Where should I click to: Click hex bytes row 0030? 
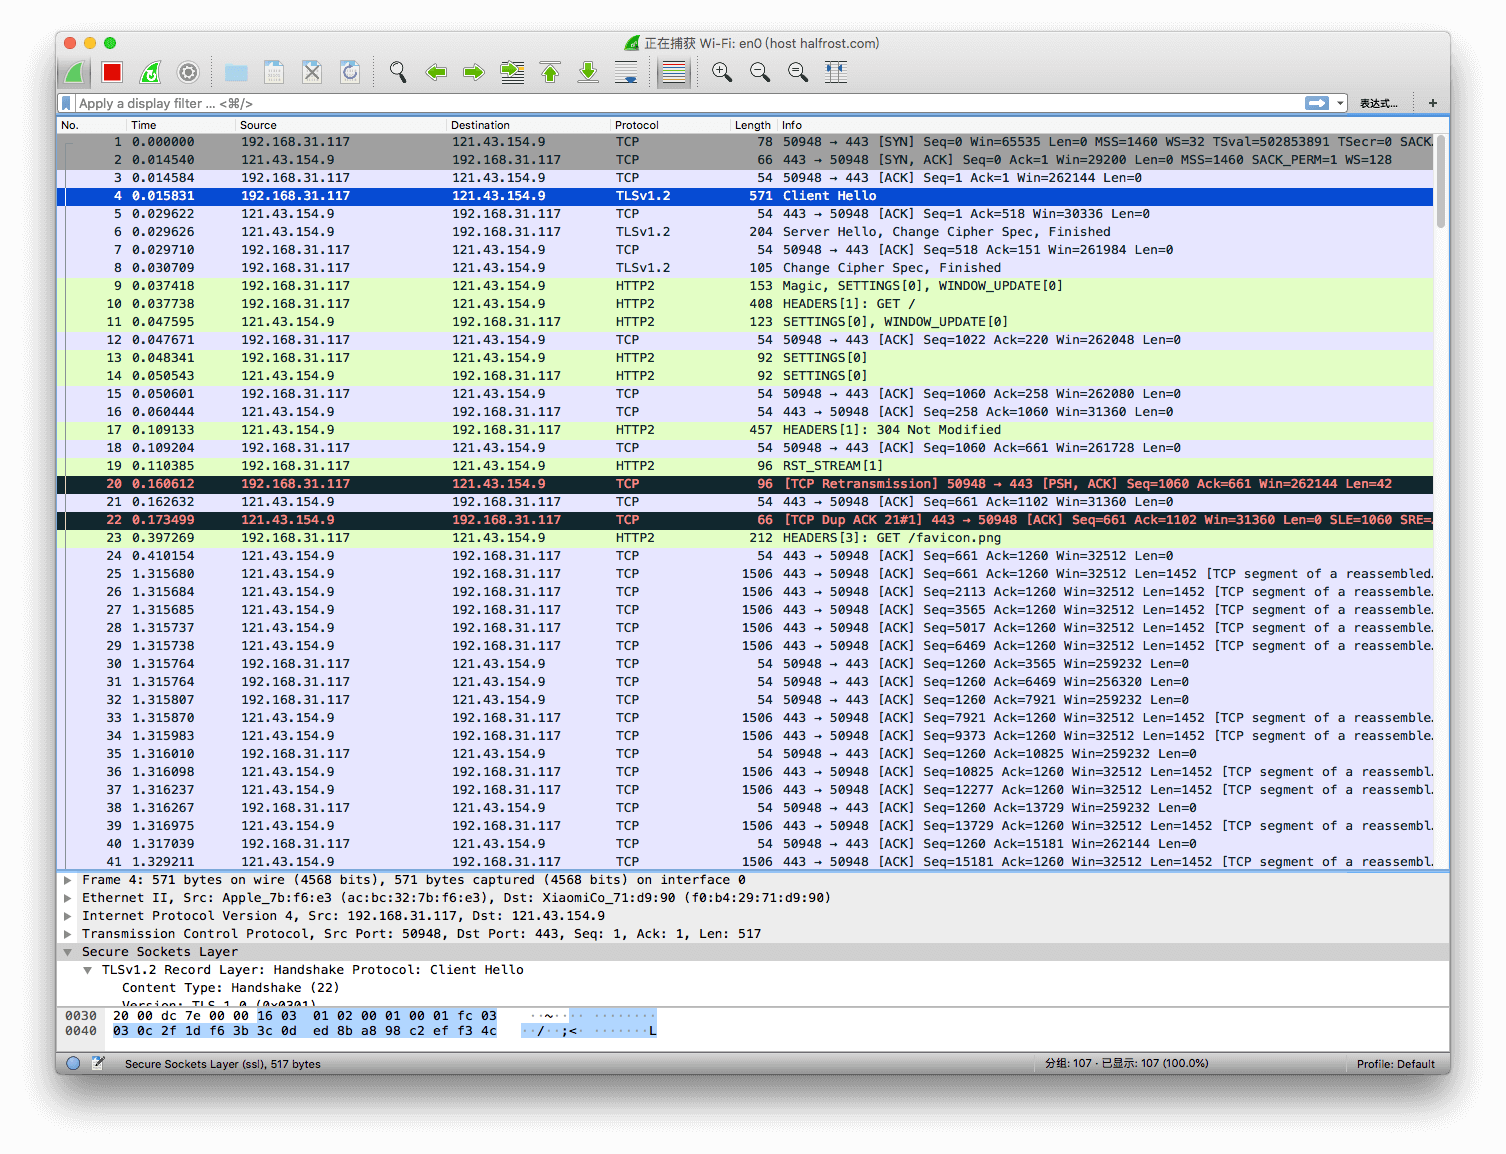click(x=305, y=1016)
